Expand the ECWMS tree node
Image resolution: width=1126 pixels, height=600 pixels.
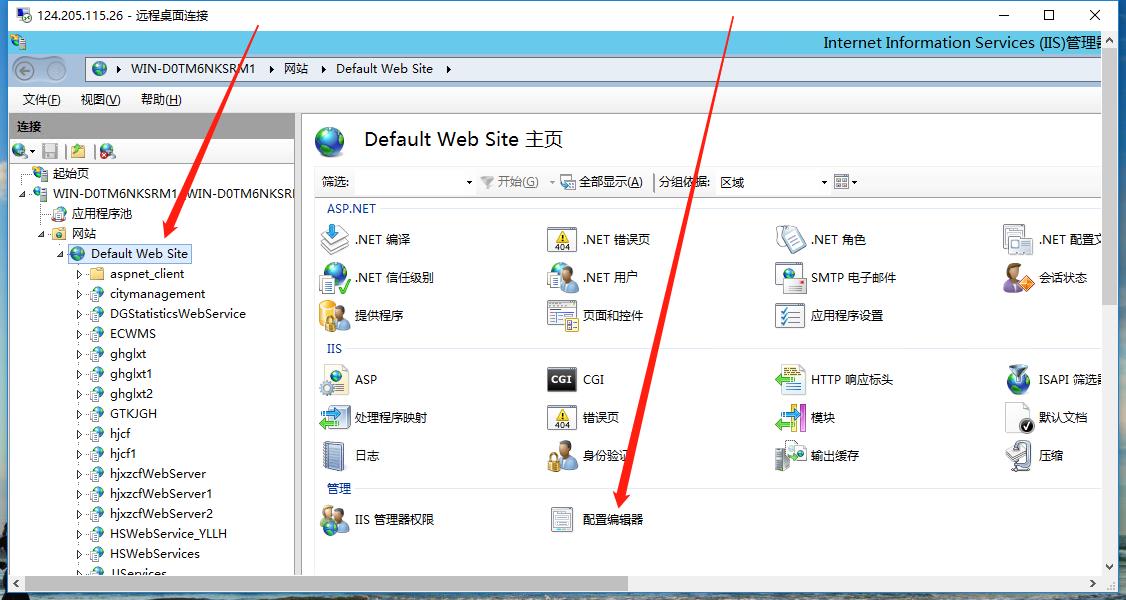[80, 334]
